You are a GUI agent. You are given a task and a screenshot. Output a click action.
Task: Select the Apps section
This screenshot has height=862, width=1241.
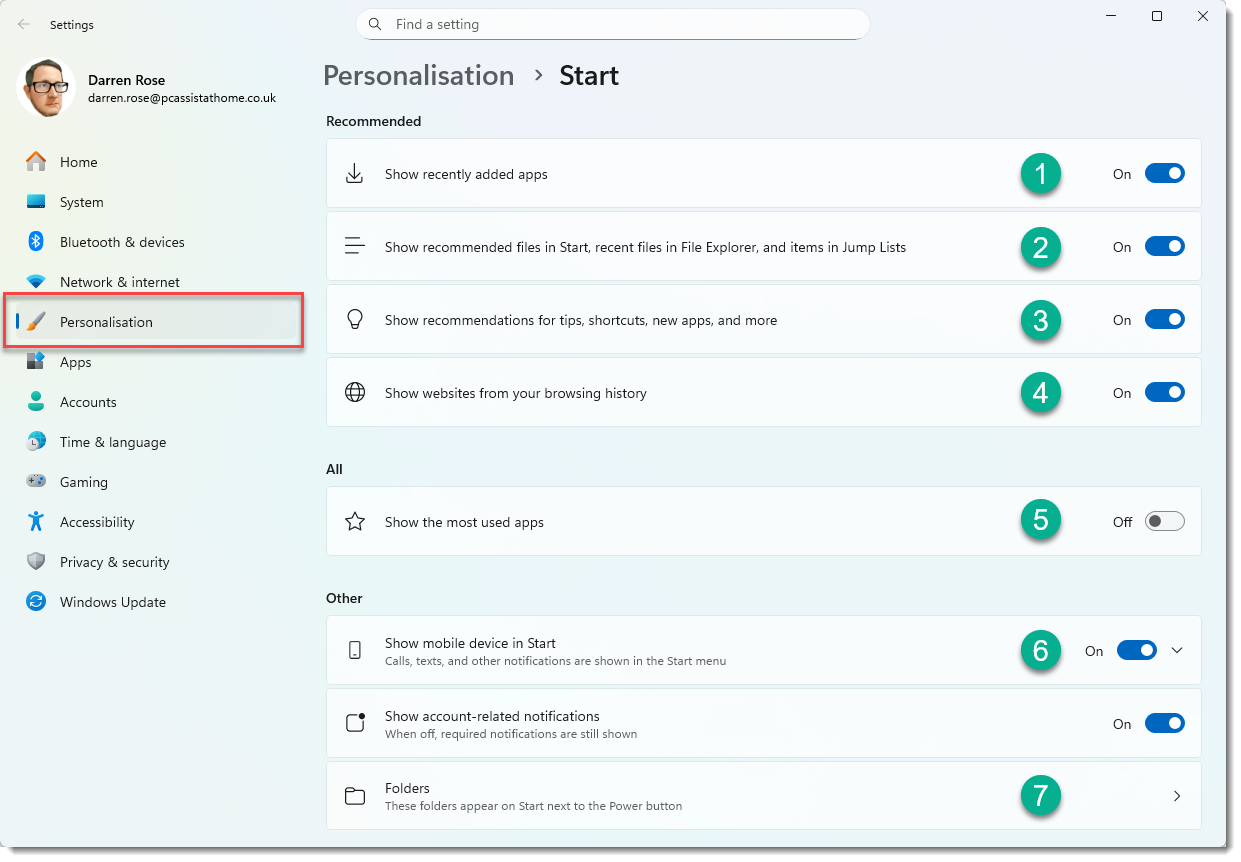tap(76, 361)
